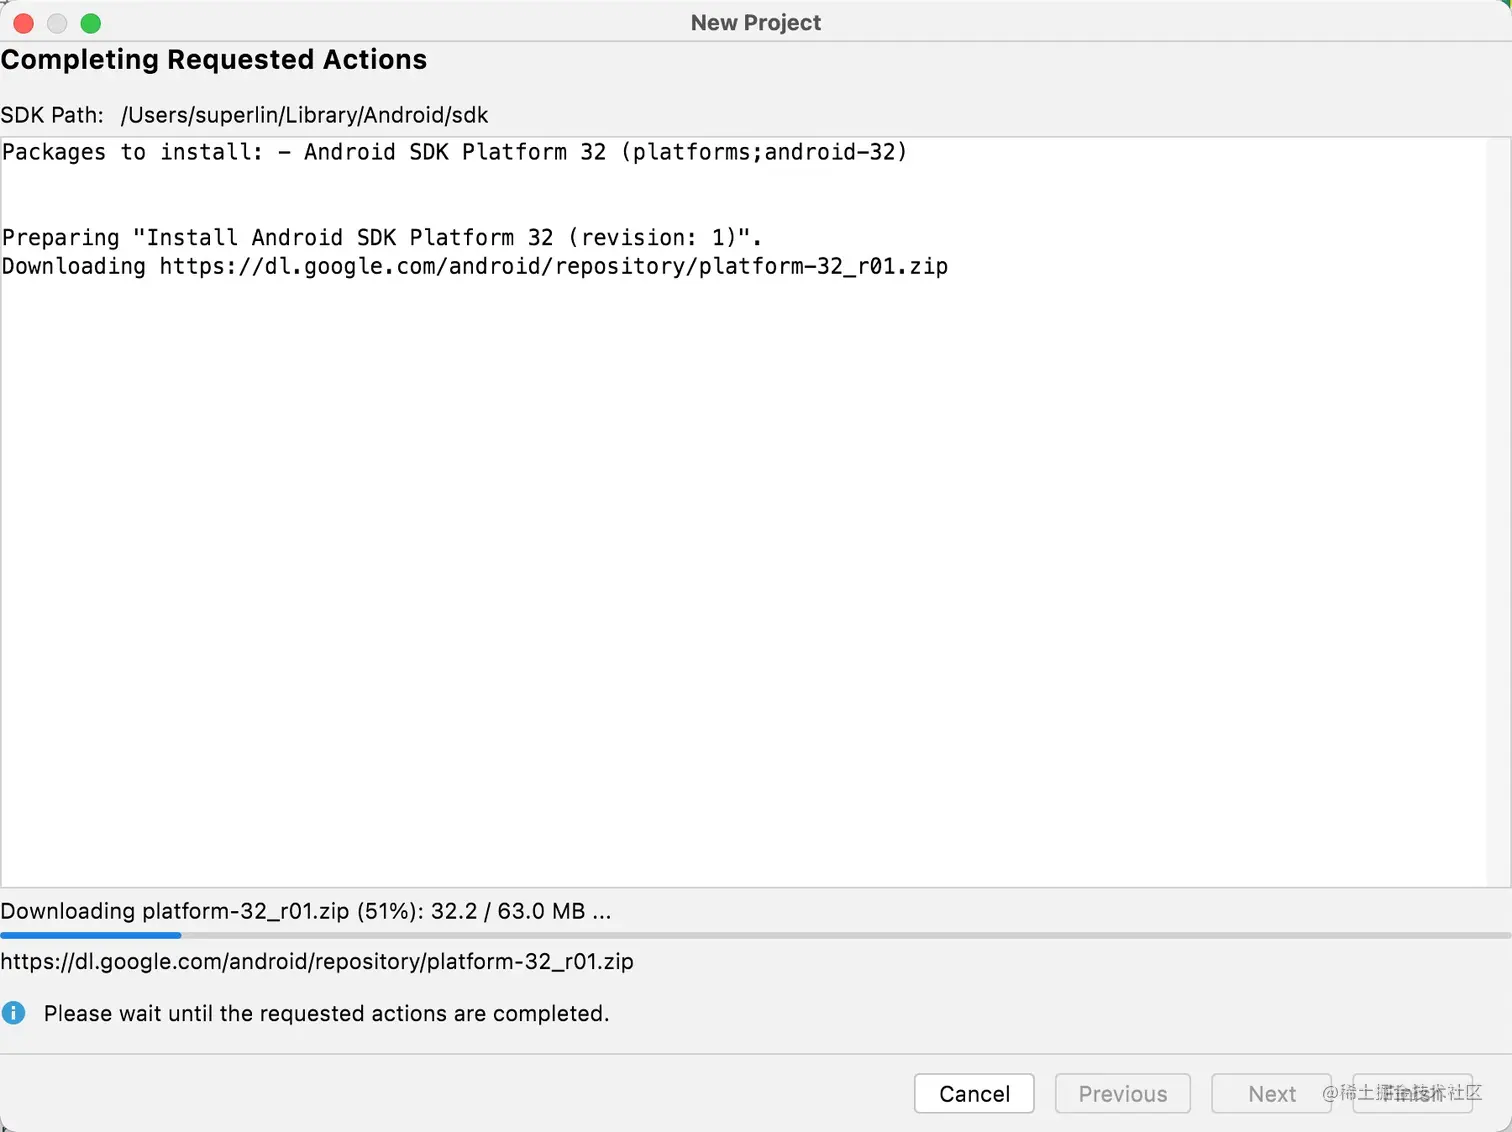Image resolution: width=1512 pixels, height=1132 pixels.
Task: Click the Downloading https URL log line
Action: 474,267
